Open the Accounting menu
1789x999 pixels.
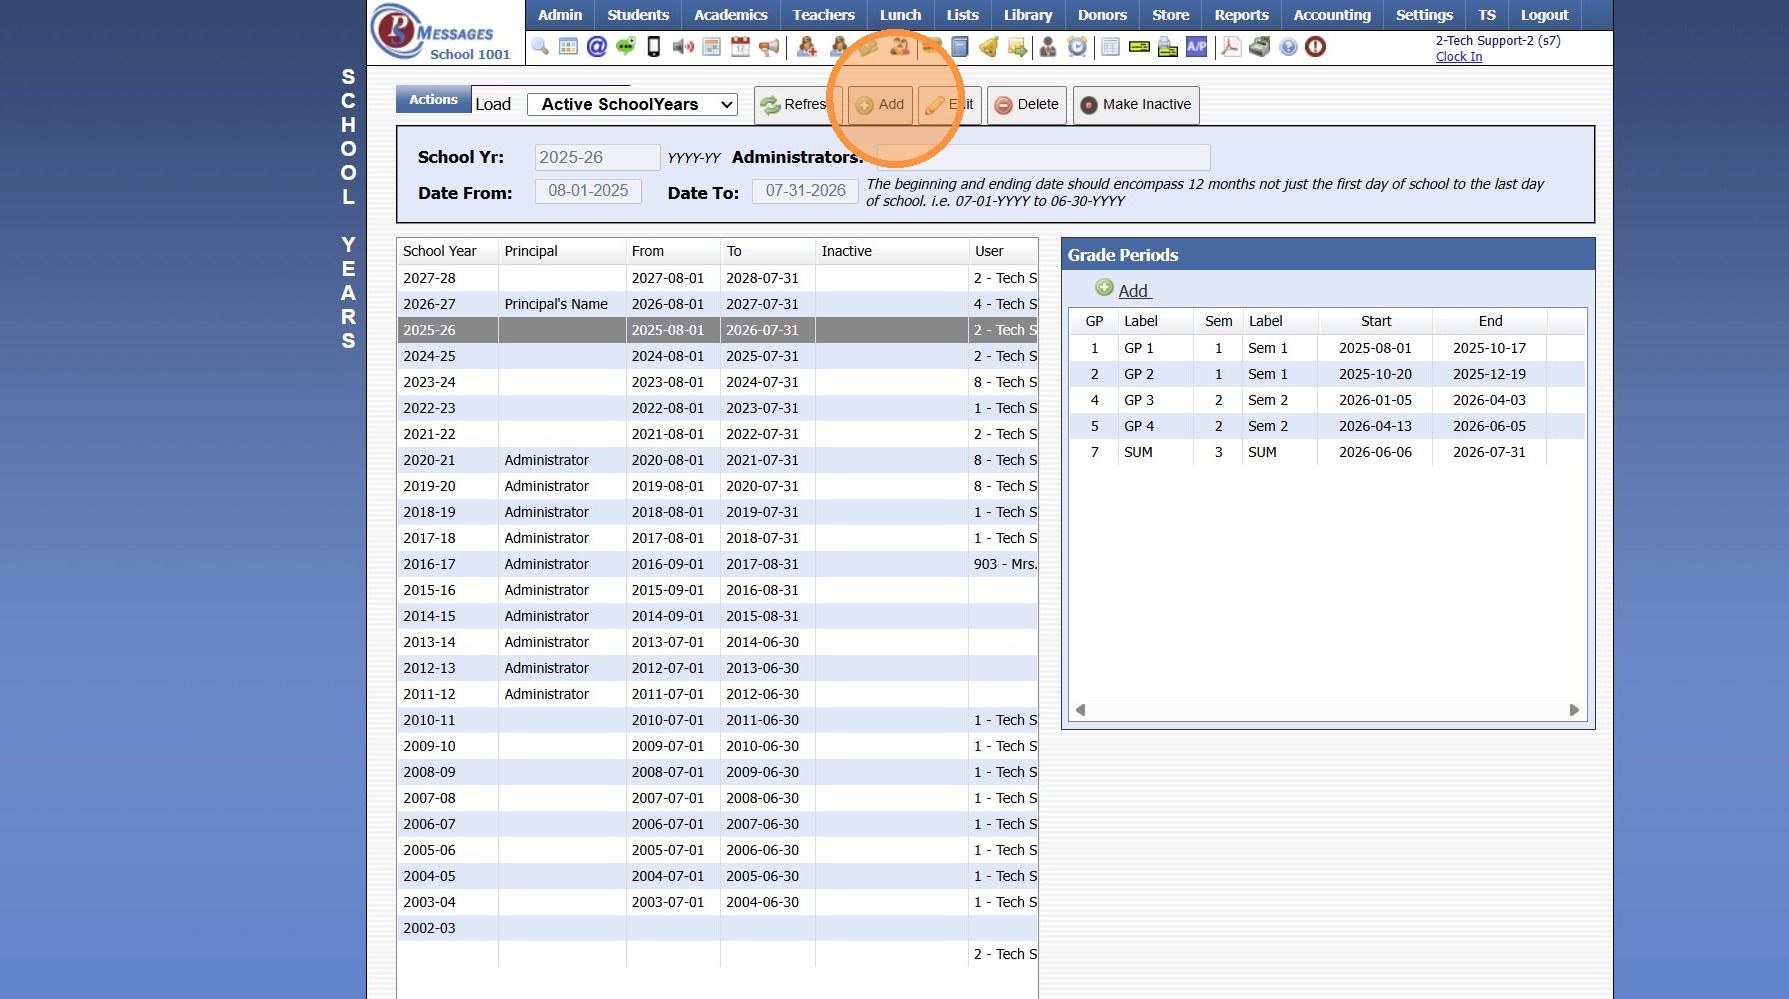(x=1331, y=15)
